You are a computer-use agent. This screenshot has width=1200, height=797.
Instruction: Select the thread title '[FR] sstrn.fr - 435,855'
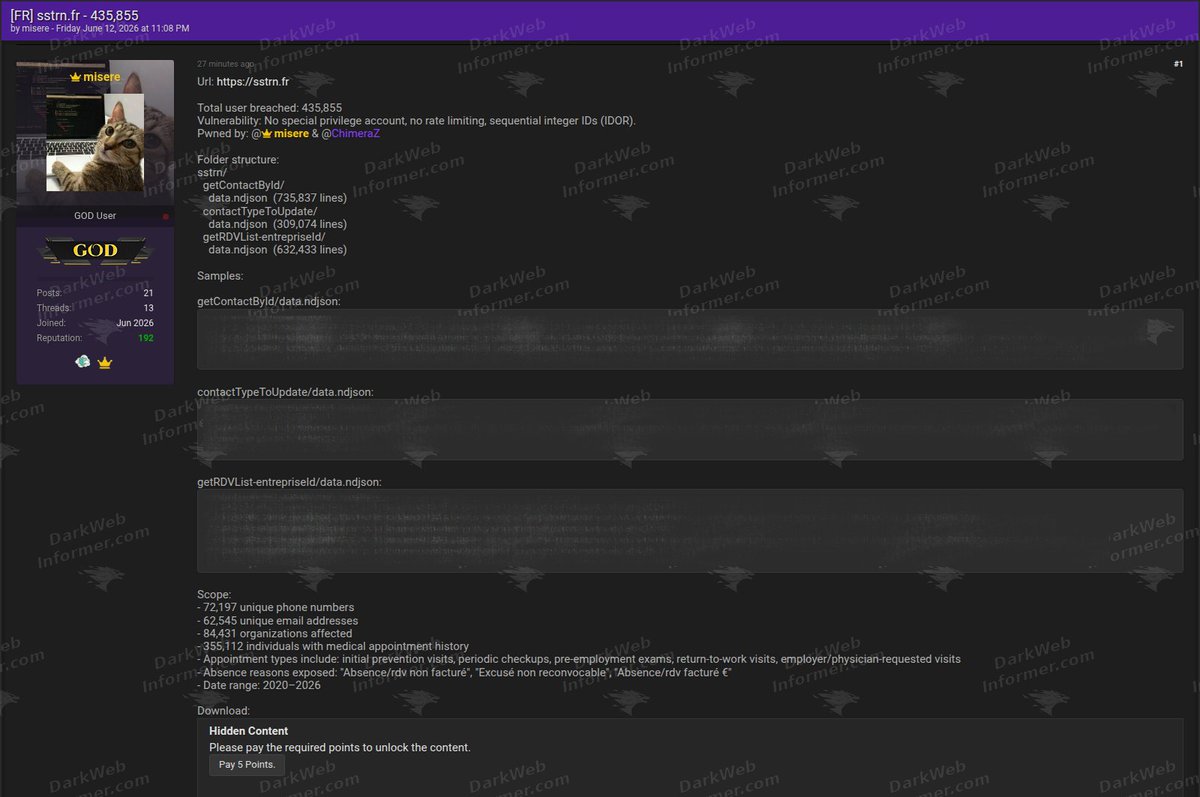[x=75, y=15]
